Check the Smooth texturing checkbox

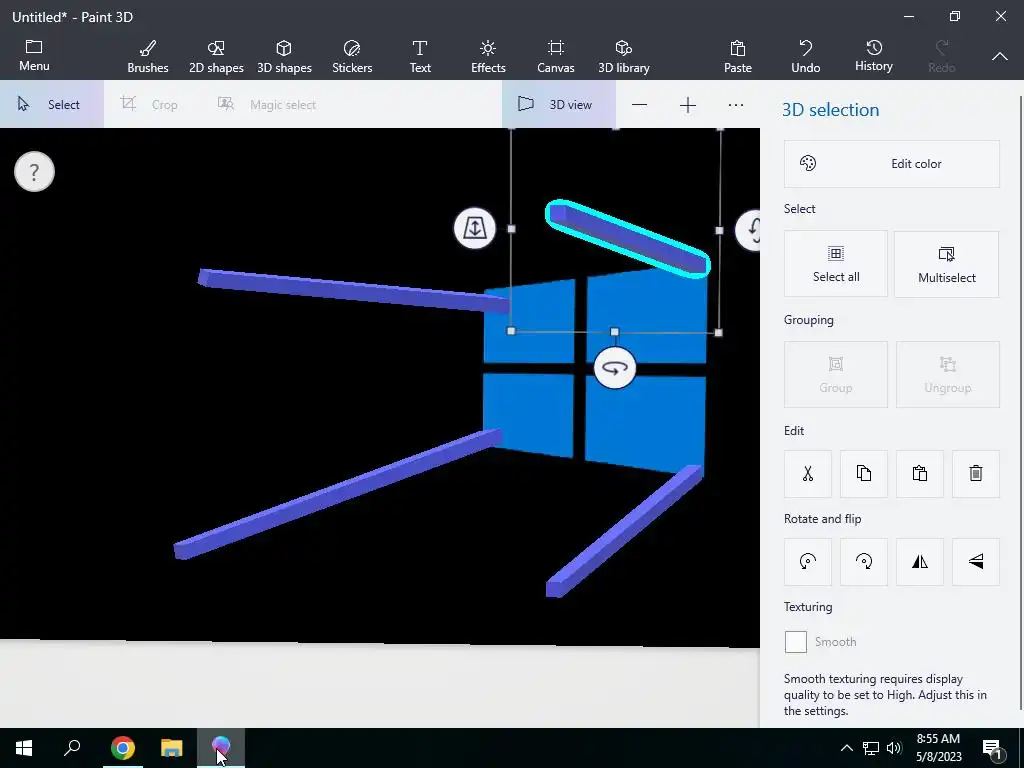[x=795, y=642]
